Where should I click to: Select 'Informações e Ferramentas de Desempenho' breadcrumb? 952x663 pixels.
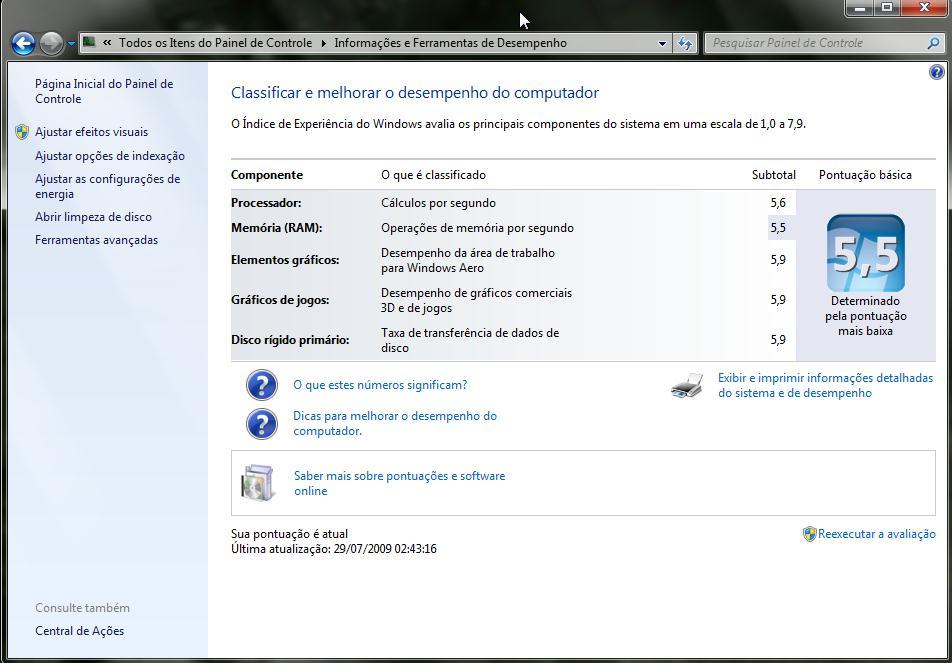point(450,43)
